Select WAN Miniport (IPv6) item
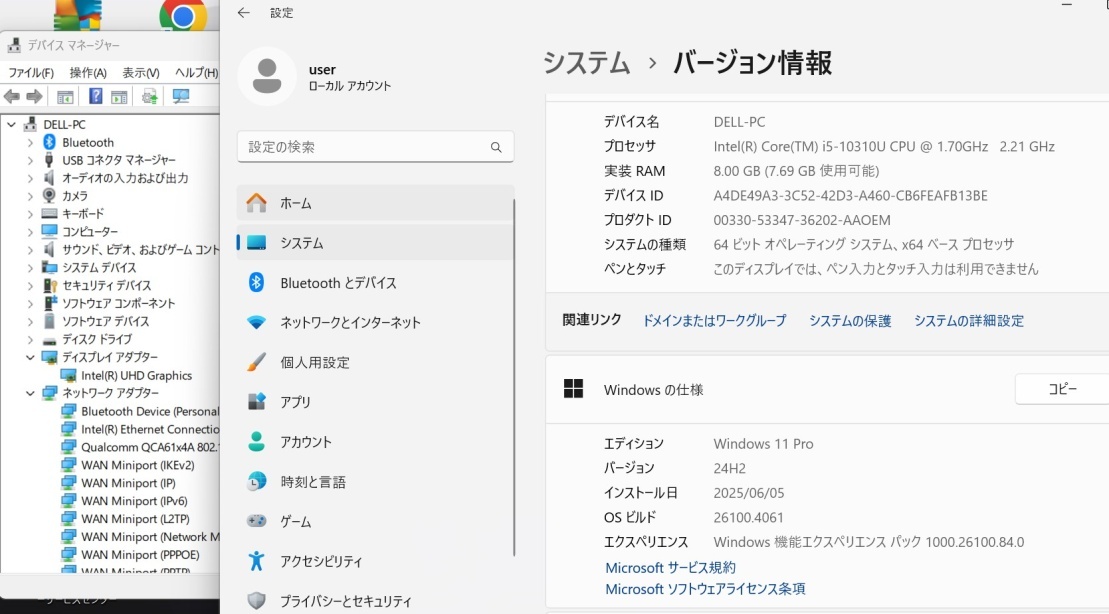Screen dimensions: 1109x614 (134, 501)
